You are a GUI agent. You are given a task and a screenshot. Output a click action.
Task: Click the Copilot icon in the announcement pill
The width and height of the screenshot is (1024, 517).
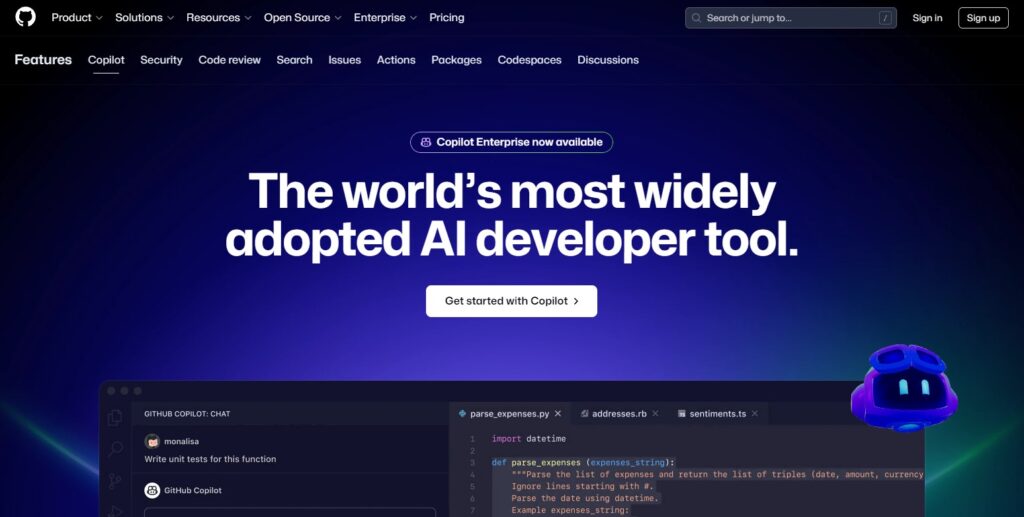pos(426,142)
